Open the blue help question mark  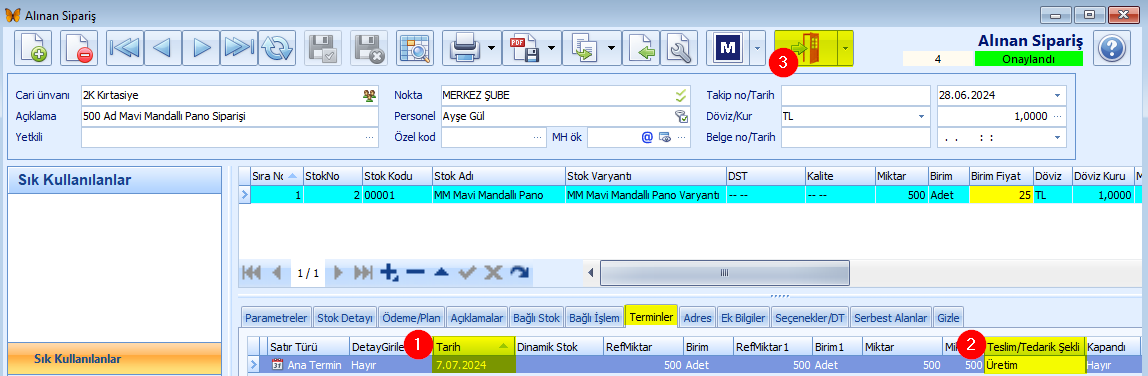(x=1112, y=48)
